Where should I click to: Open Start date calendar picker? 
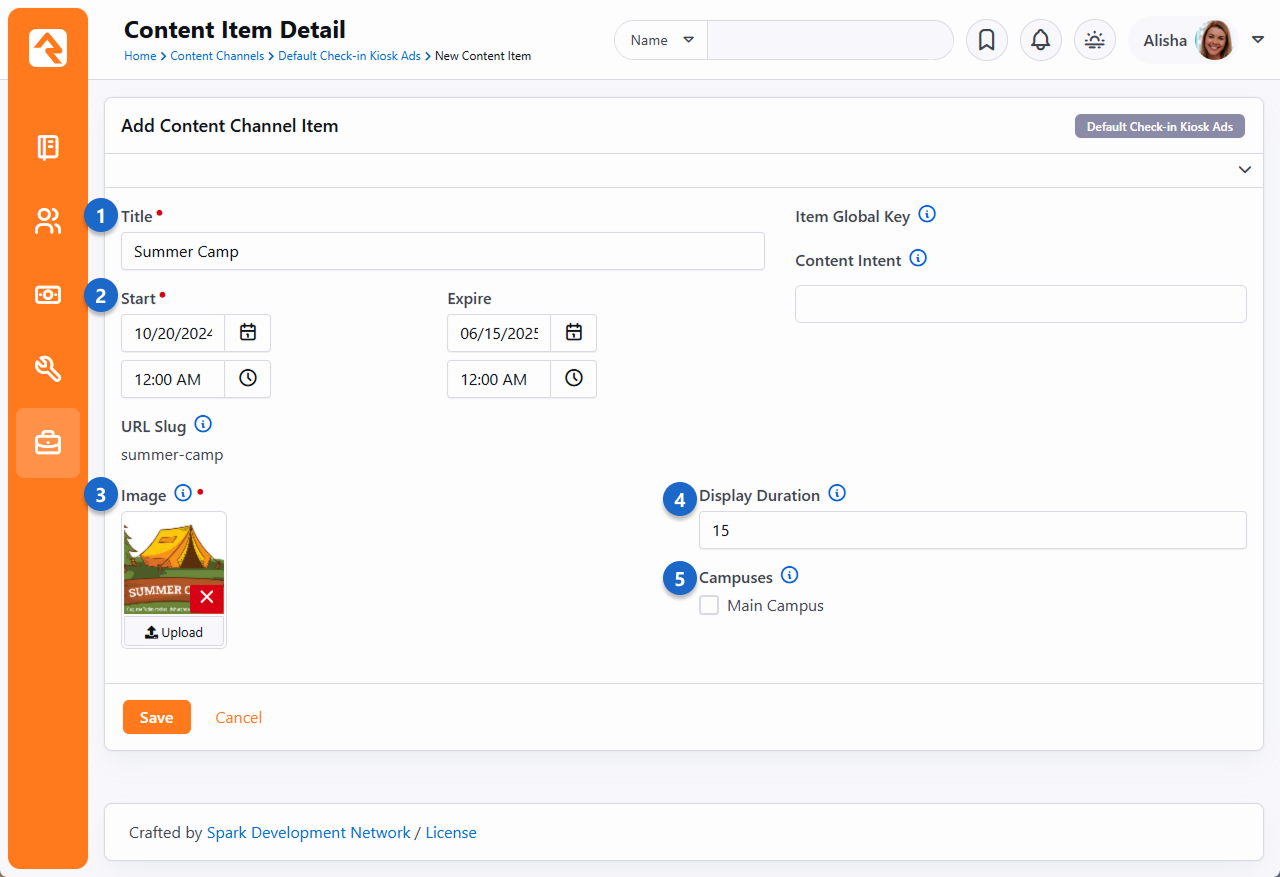(x=248, y=333)
